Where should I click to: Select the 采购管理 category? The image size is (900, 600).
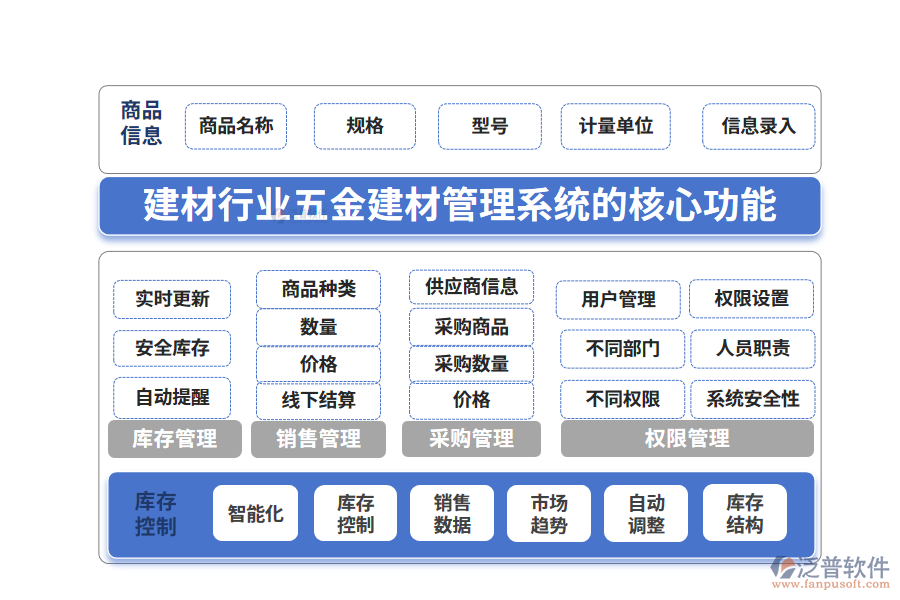click(x=471, y=438)
